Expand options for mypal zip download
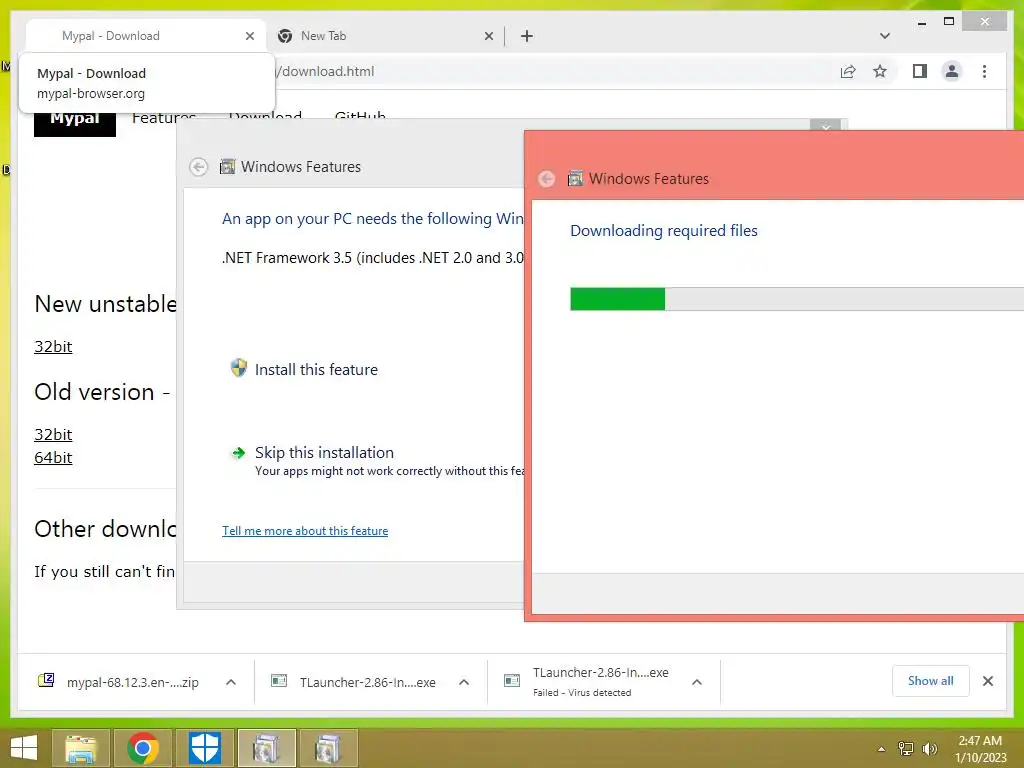 coord(231,682)
